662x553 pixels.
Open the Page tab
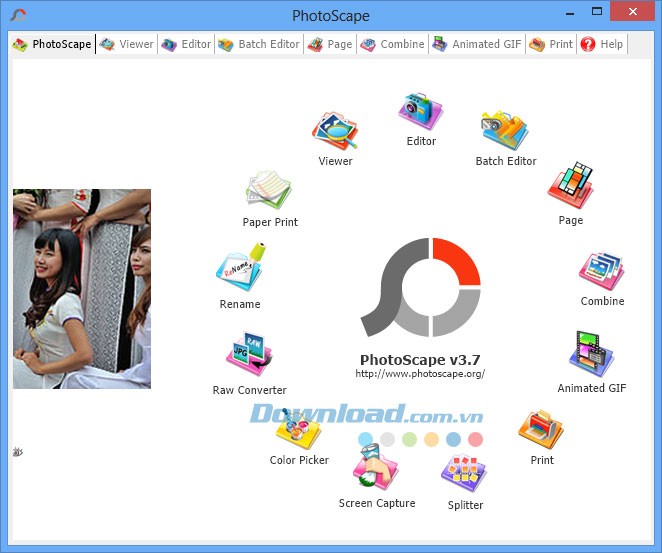(330, 44)
